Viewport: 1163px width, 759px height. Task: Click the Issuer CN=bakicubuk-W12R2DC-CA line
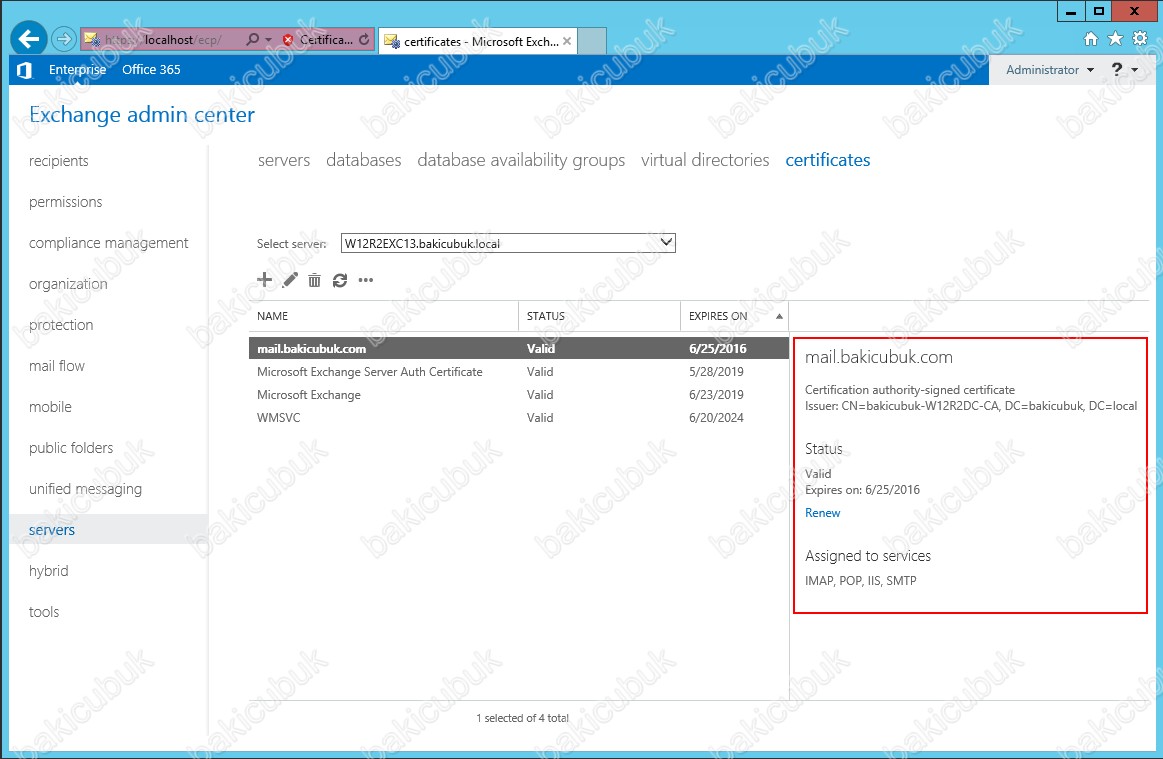tap(971, 406)
